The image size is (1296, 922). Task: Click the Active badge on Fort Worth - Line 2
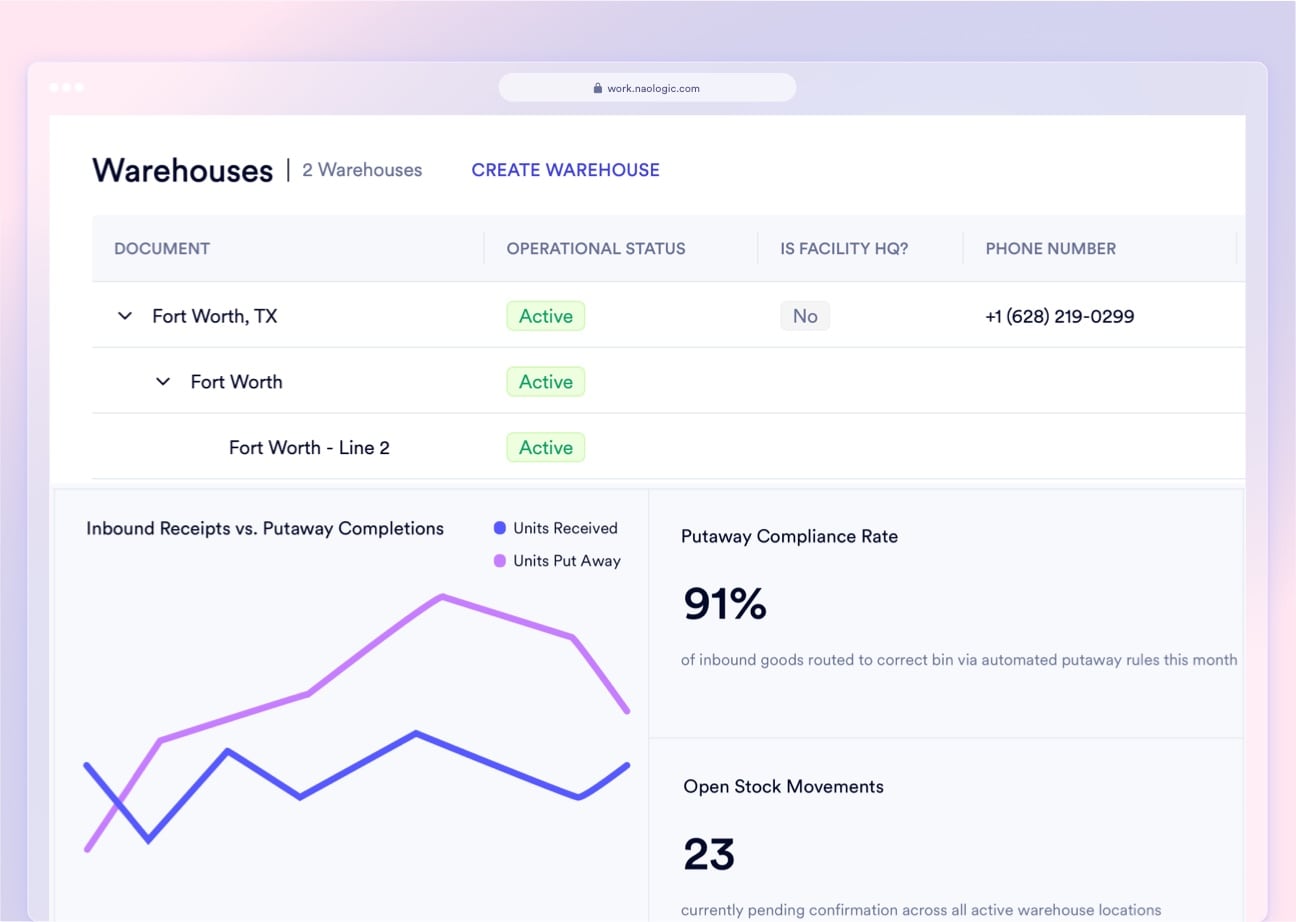pos(545,447)
